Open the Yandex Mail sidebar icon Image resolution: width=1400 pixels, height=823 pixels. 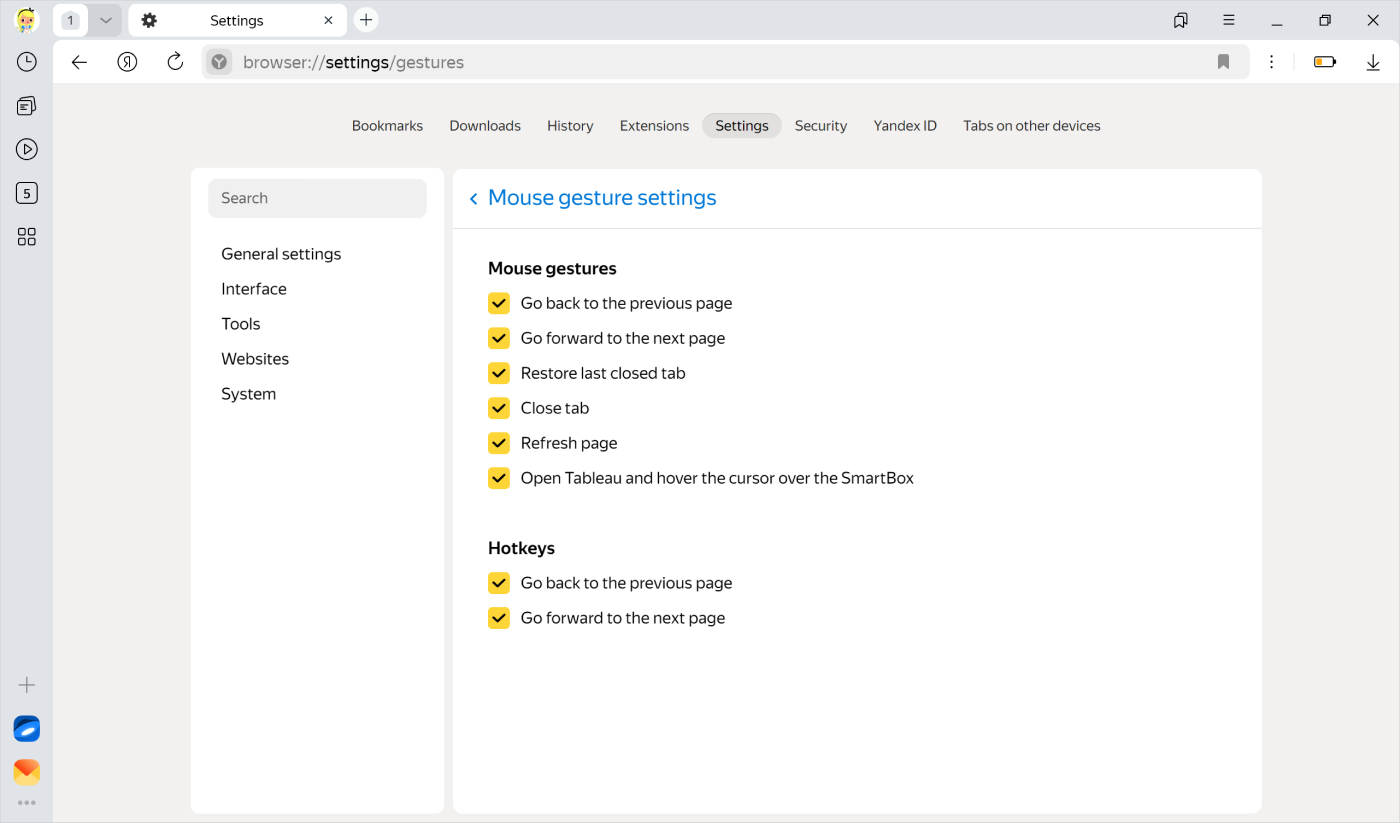(x=27, y=772)
